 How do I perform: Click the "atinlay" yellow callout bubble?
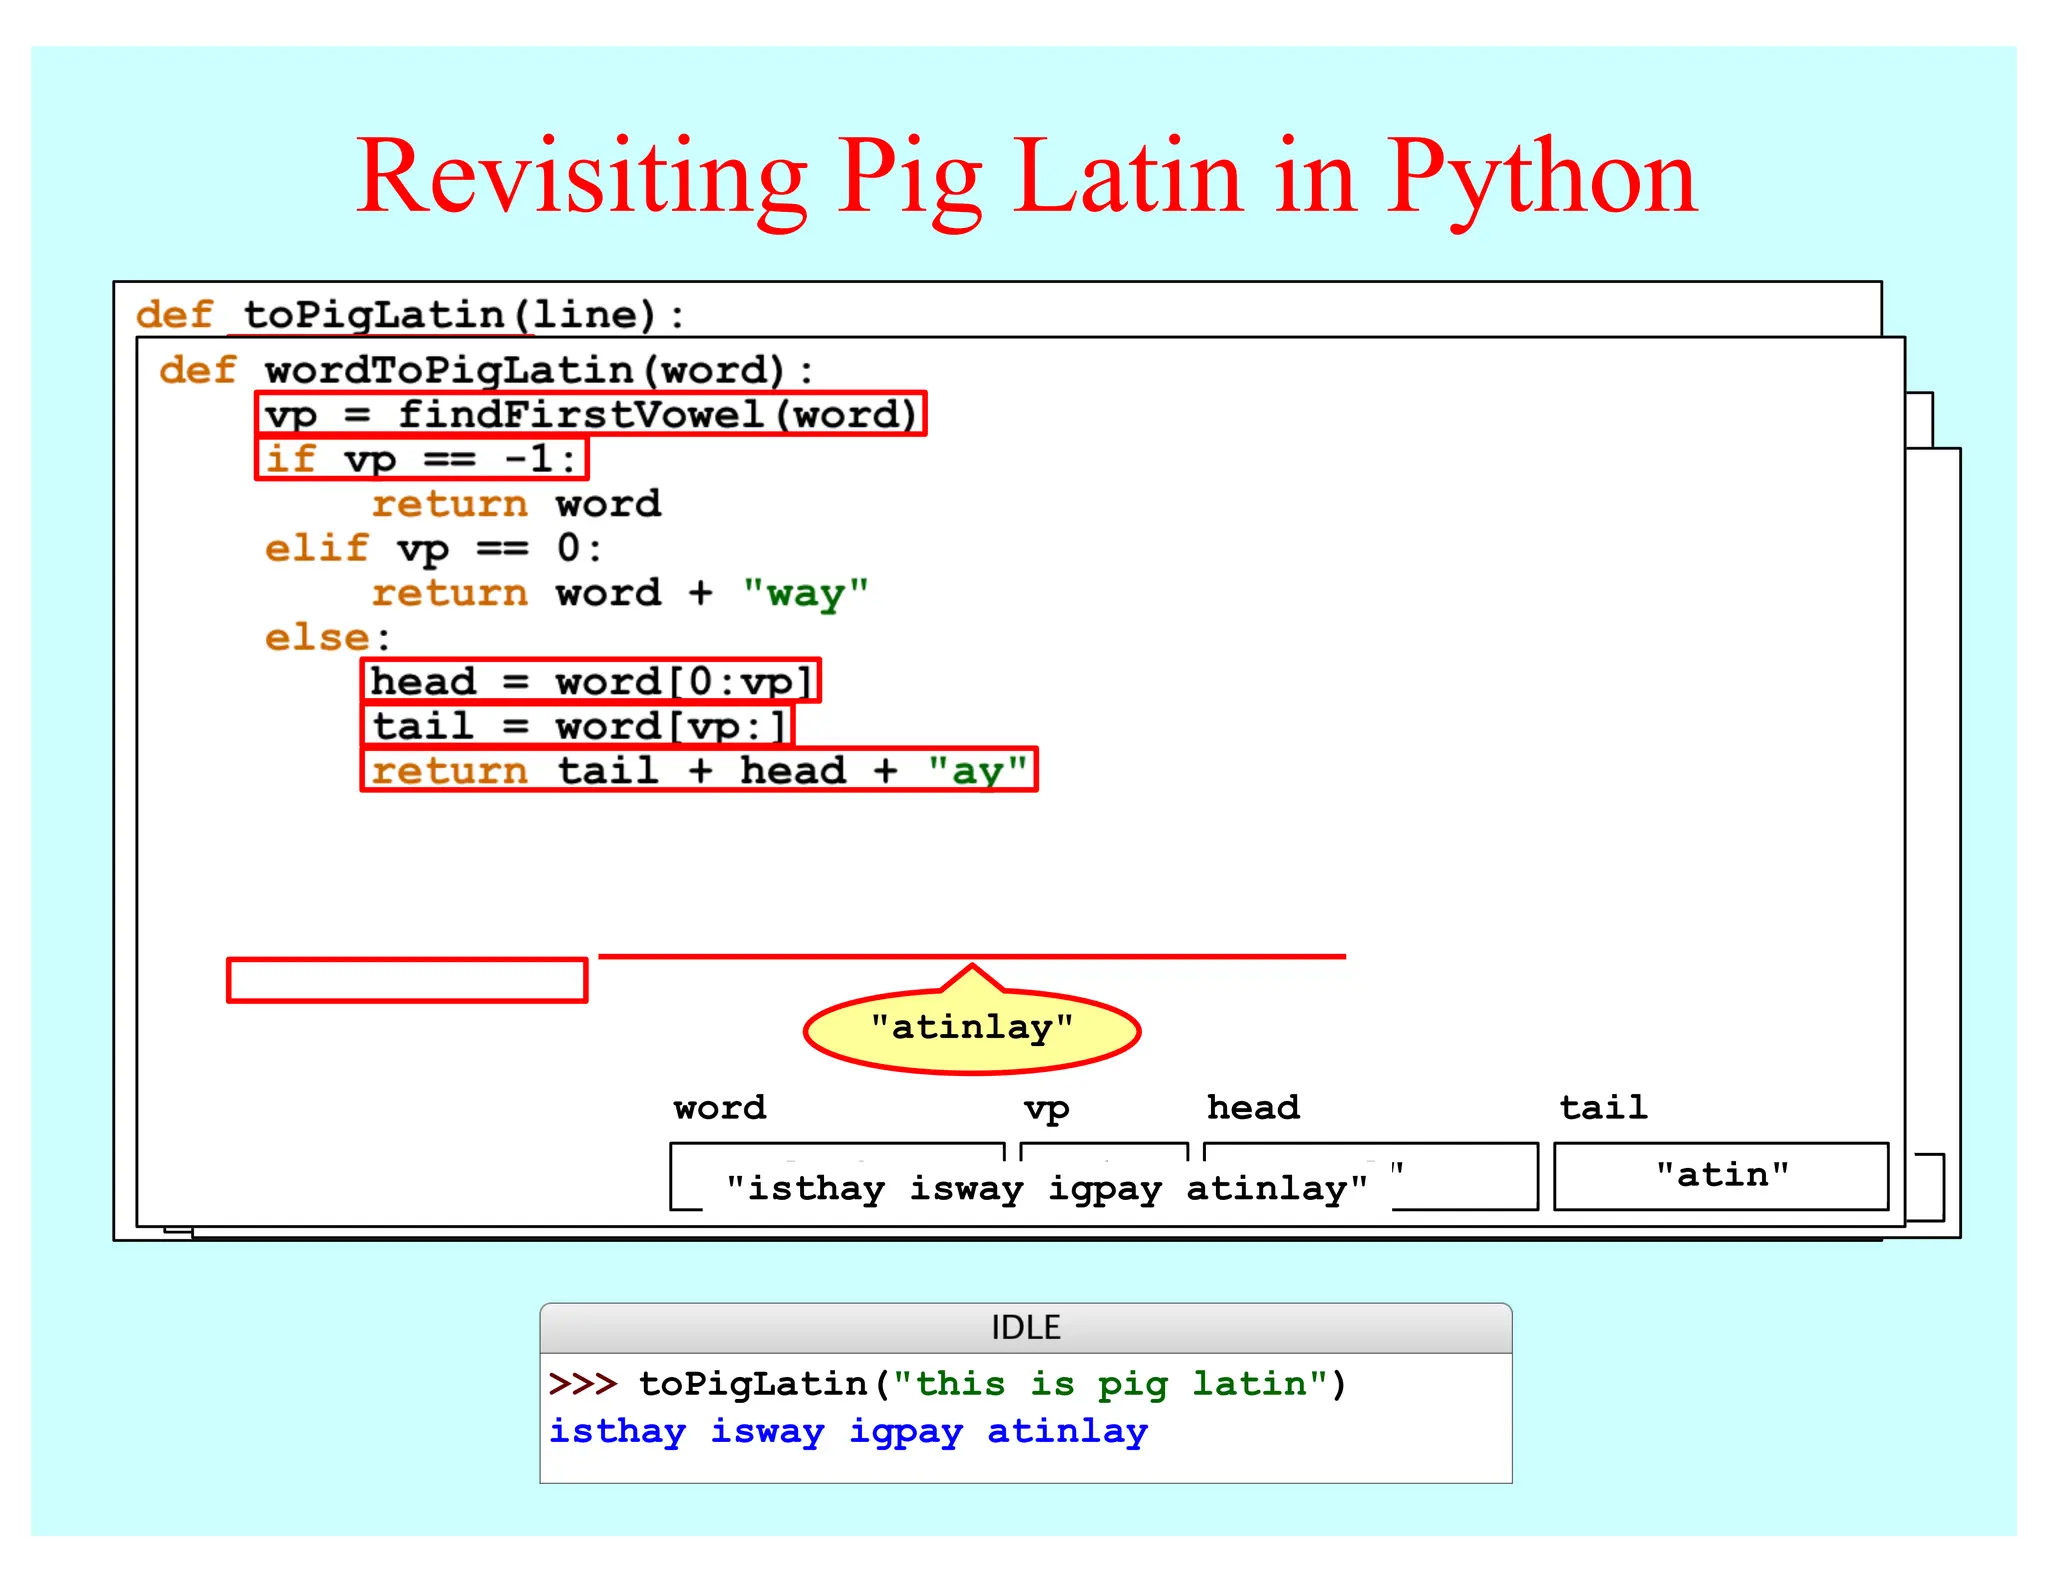click(972, 1030)
